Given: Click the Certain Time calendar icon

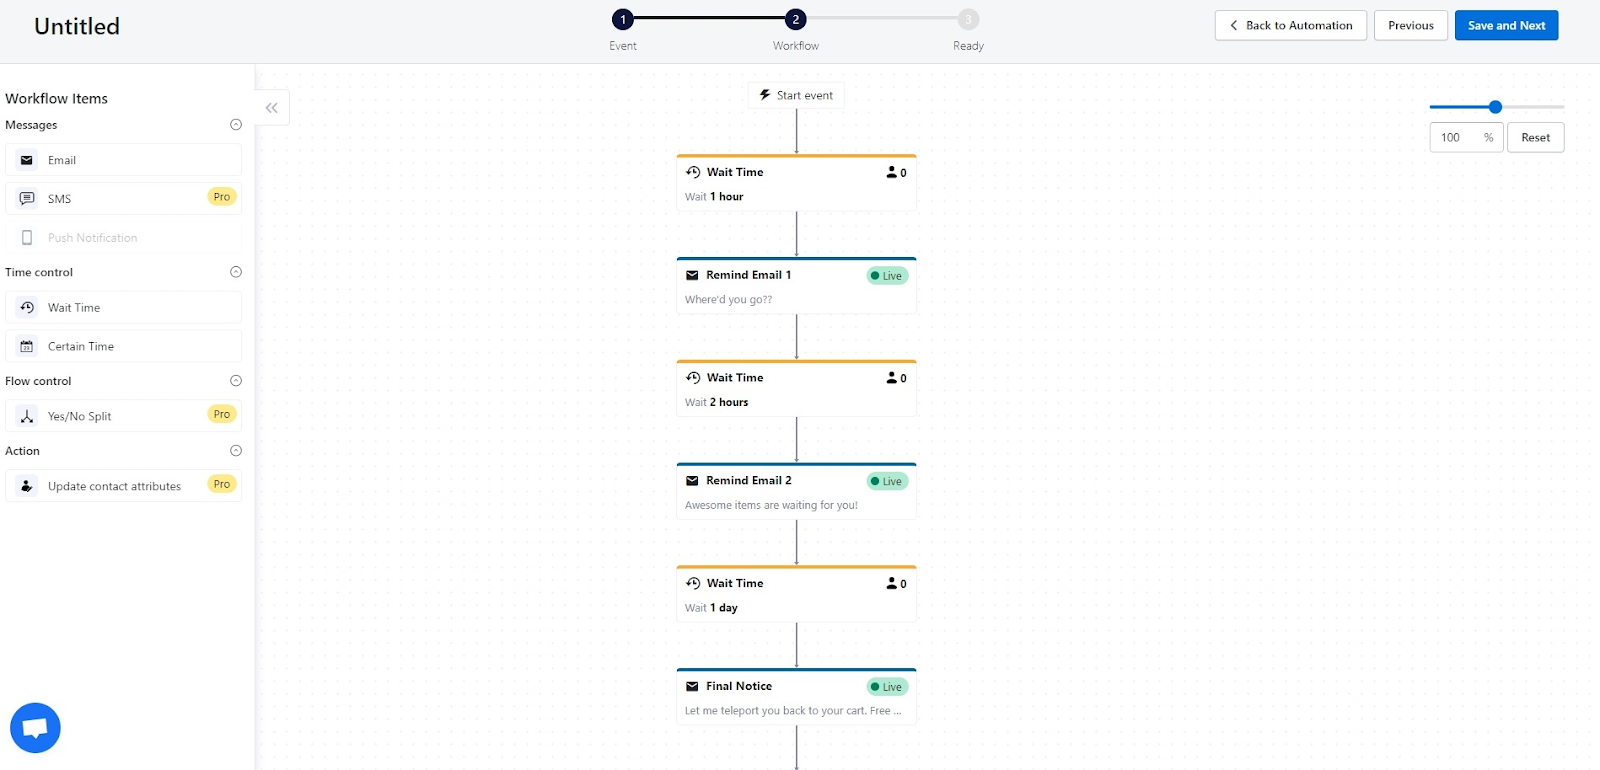Looking at the screenshot, I should click(27, 347).
